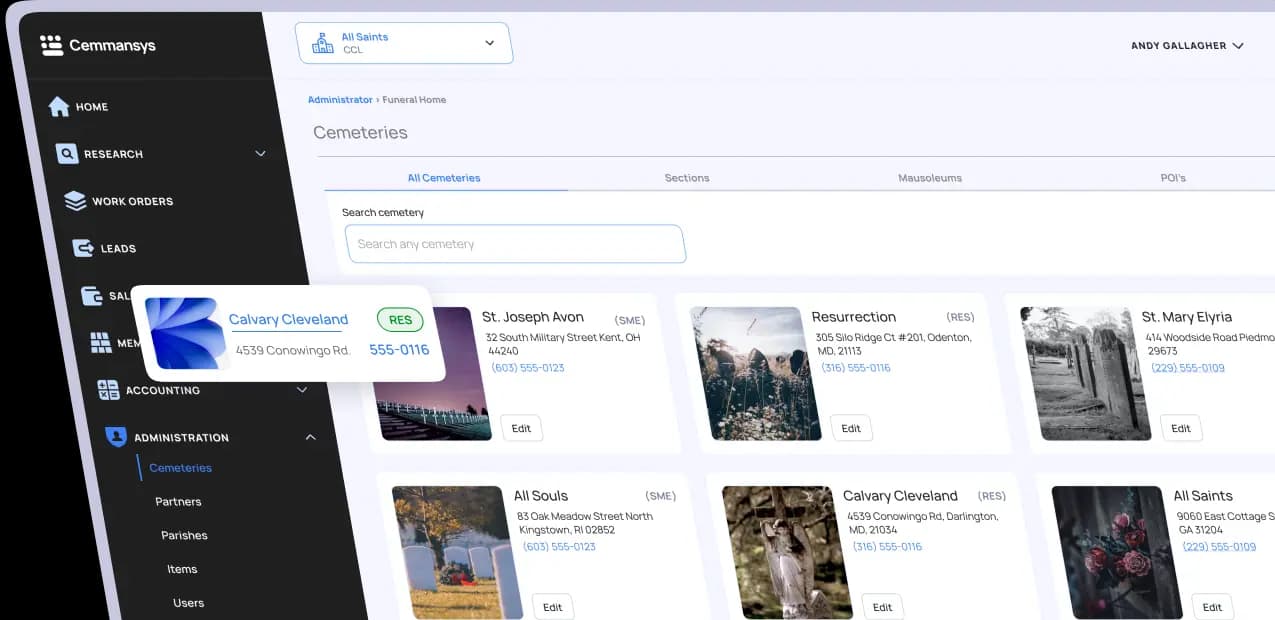Click the All Souls cemetery title
Viewport: 1275px width, 620px height.
(541, 496)
